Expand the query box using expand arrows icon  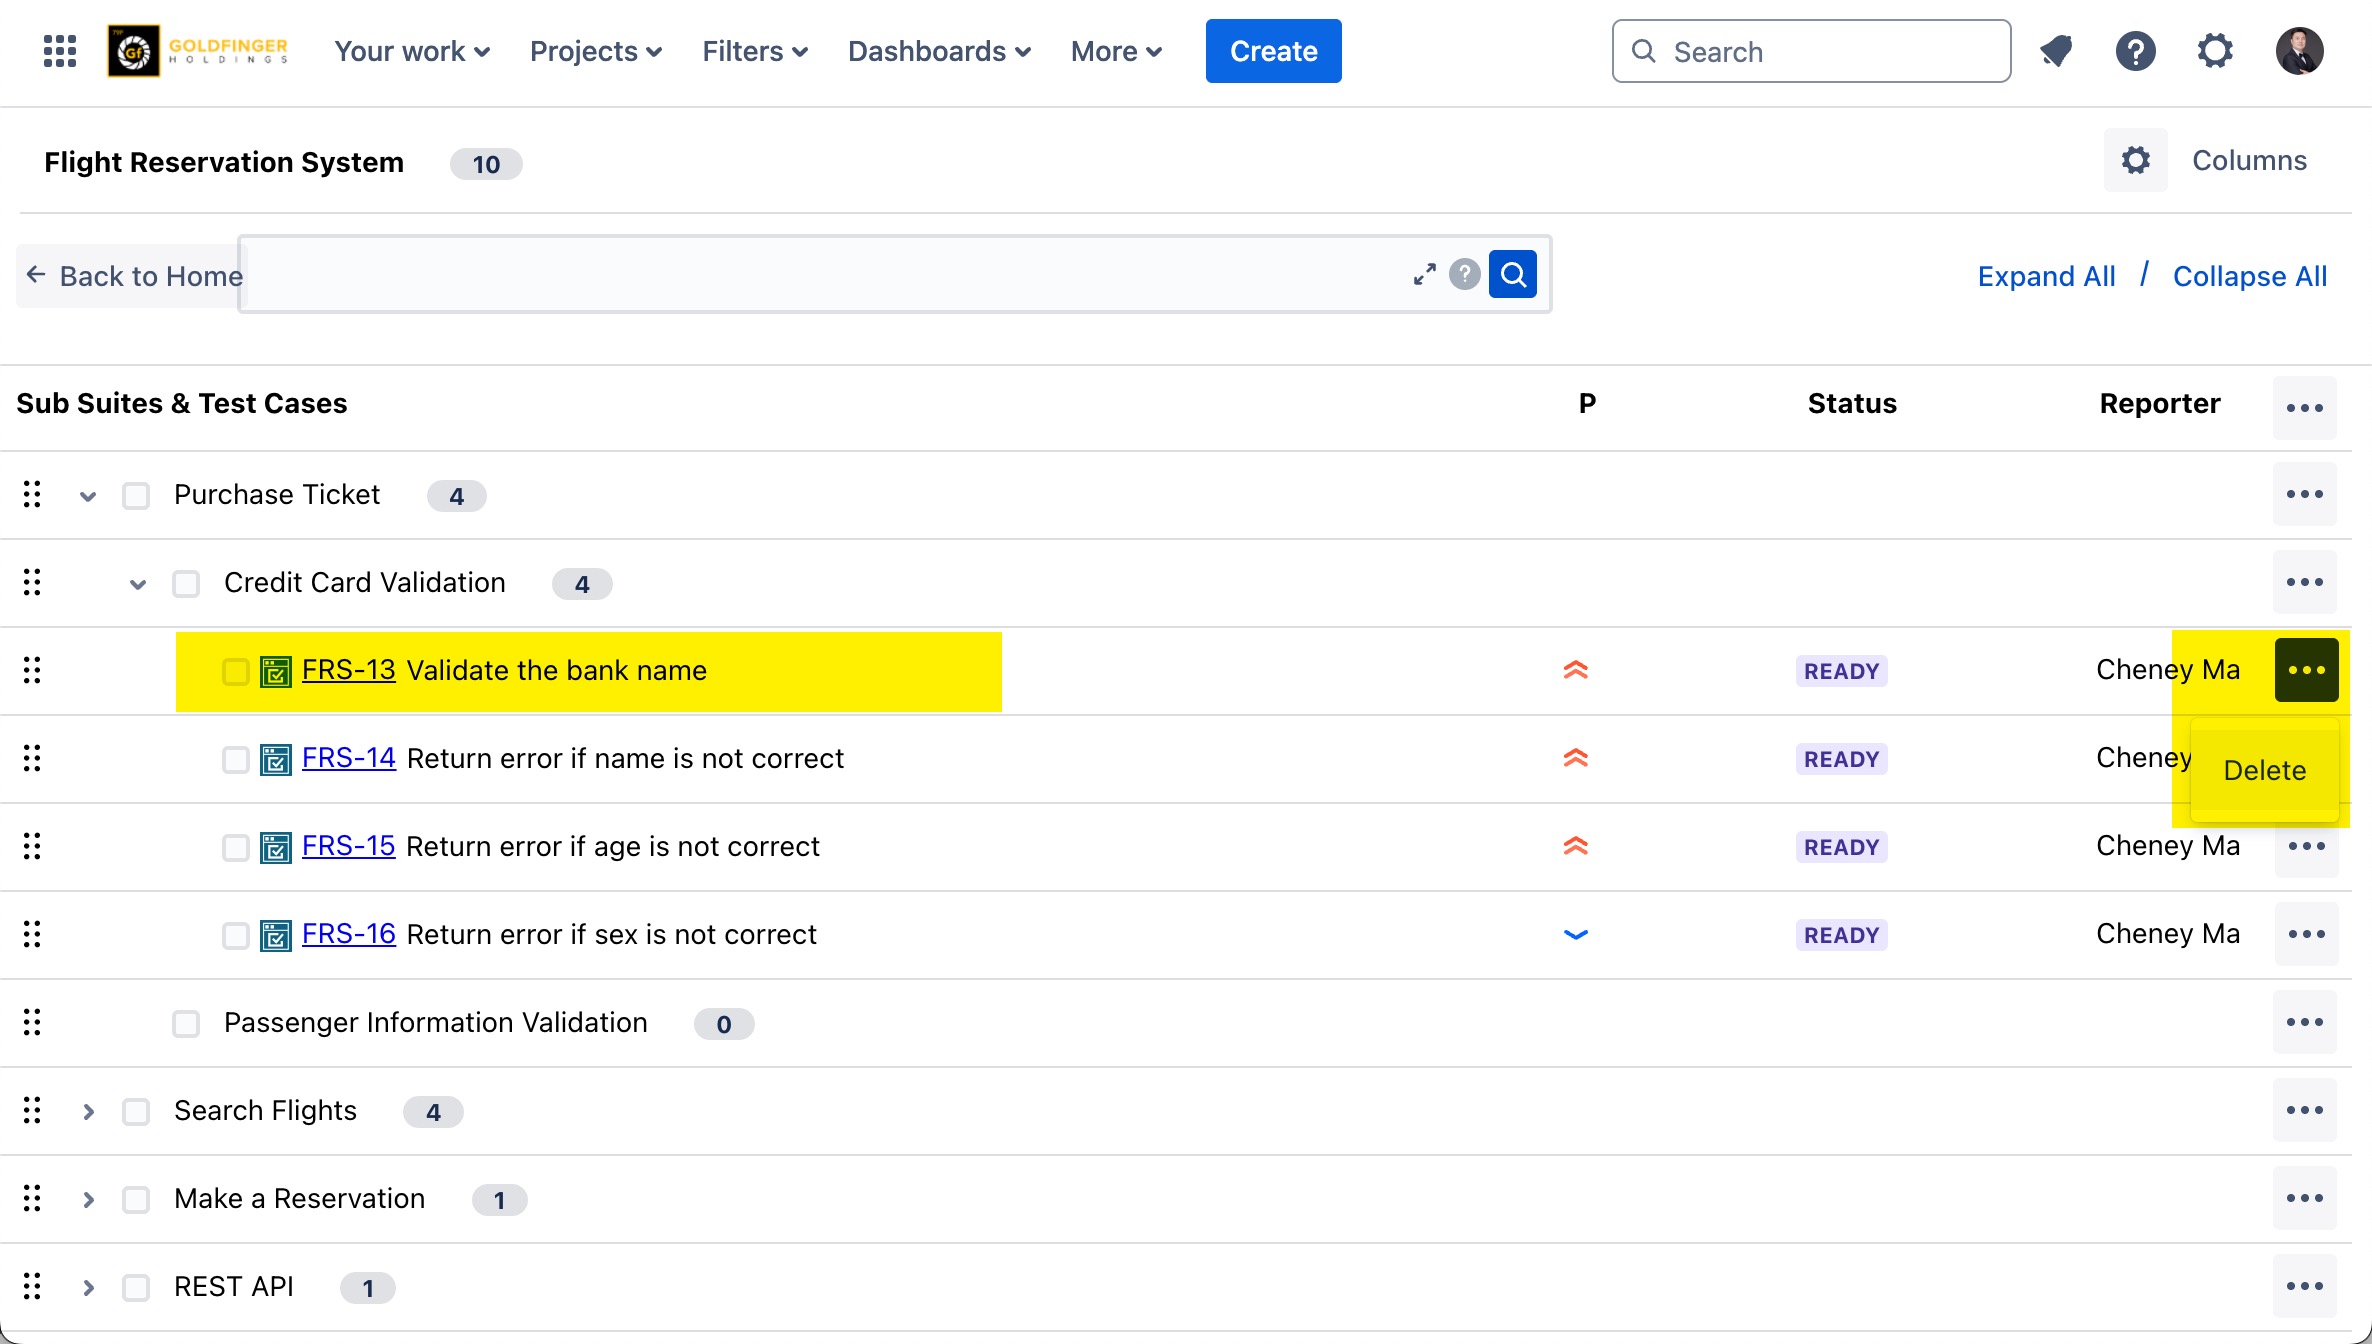tap(1424, 275)
